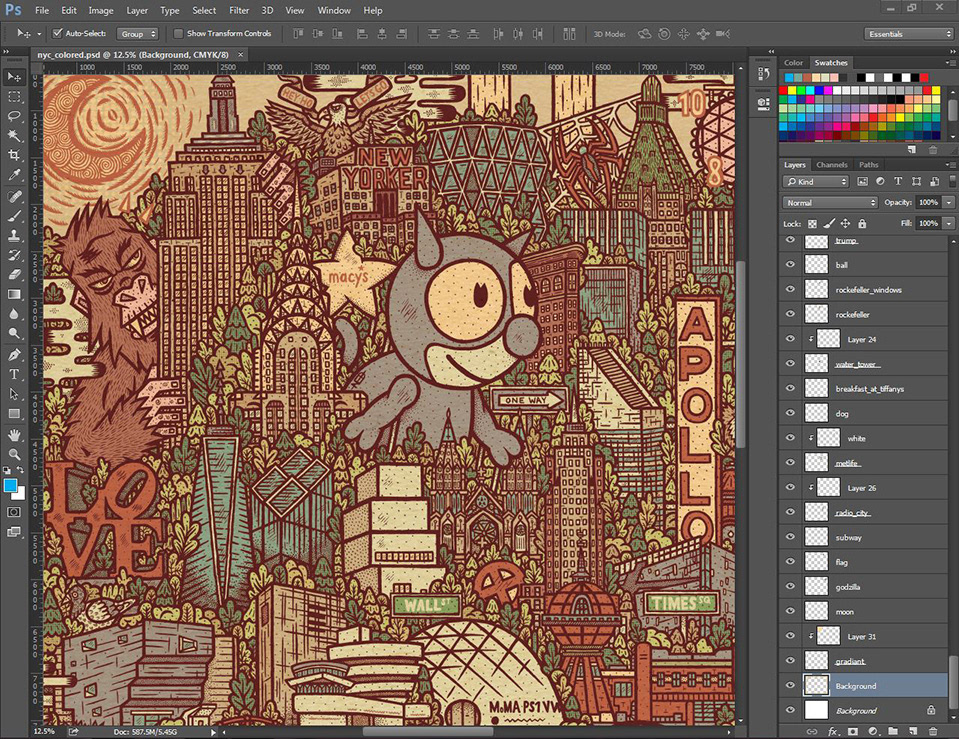Open the Normal blend mode dropdown
The width and height of the screenshot is (959, 739).
[x=830, y=202]
